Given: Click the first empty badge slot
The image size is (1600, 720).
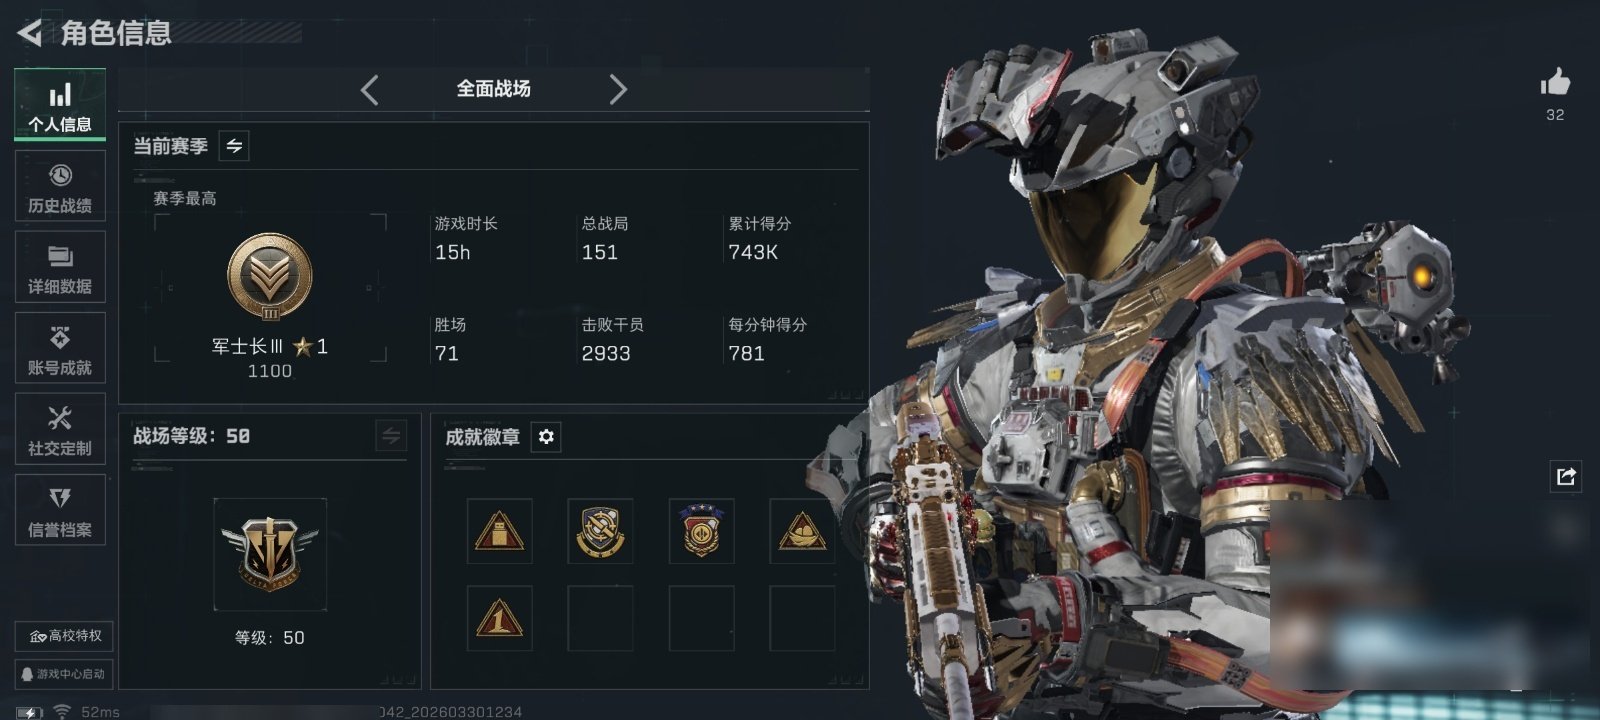Looking at the screenshot, I should (600, 619).
